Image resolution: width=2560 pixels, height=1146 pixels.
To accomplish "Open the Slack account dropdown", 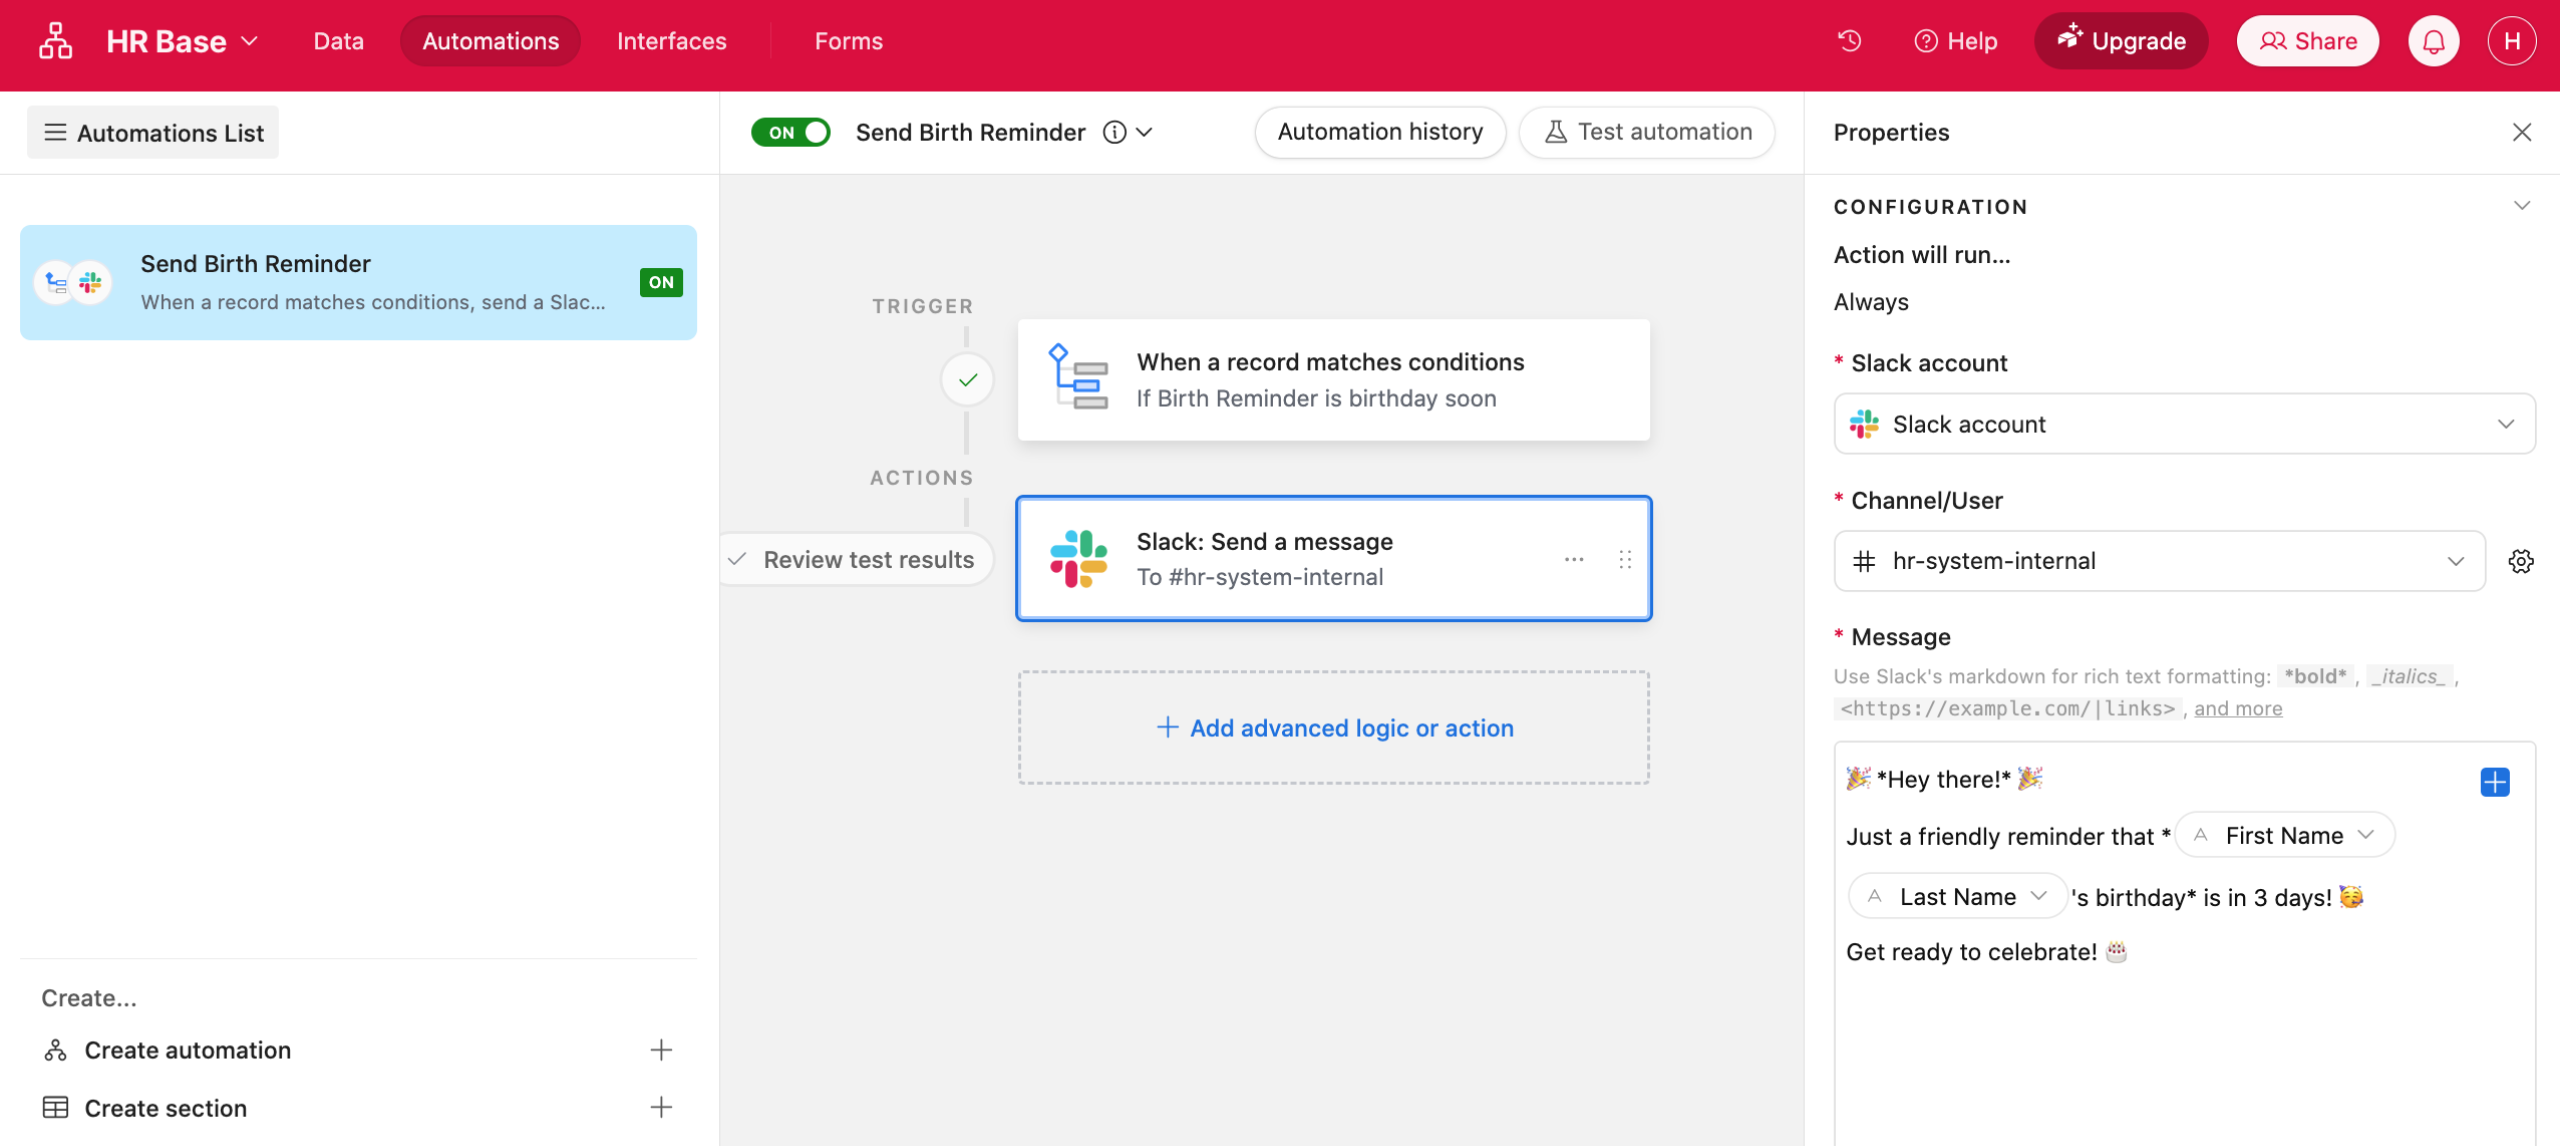I will (2184, 424).
